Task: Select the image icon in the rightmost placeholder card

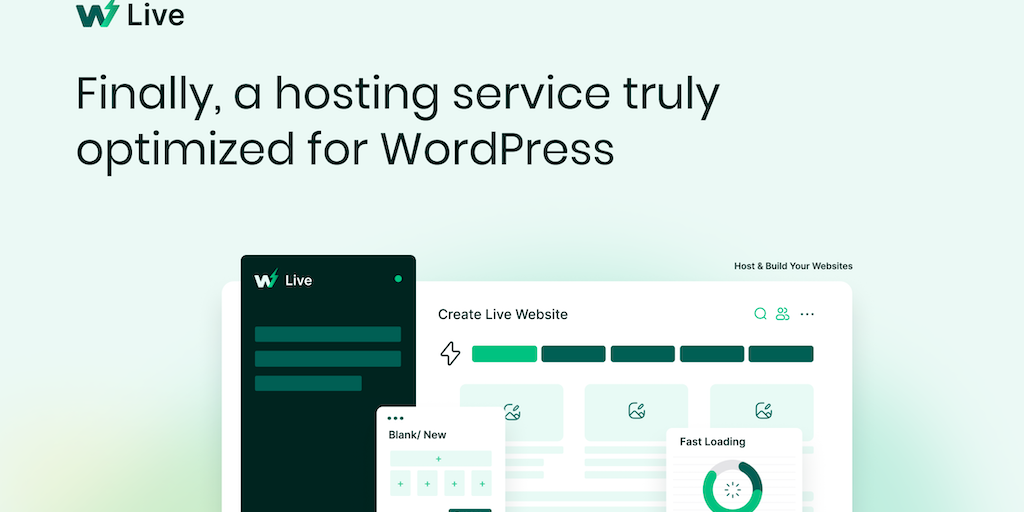Action: [763, 411]
